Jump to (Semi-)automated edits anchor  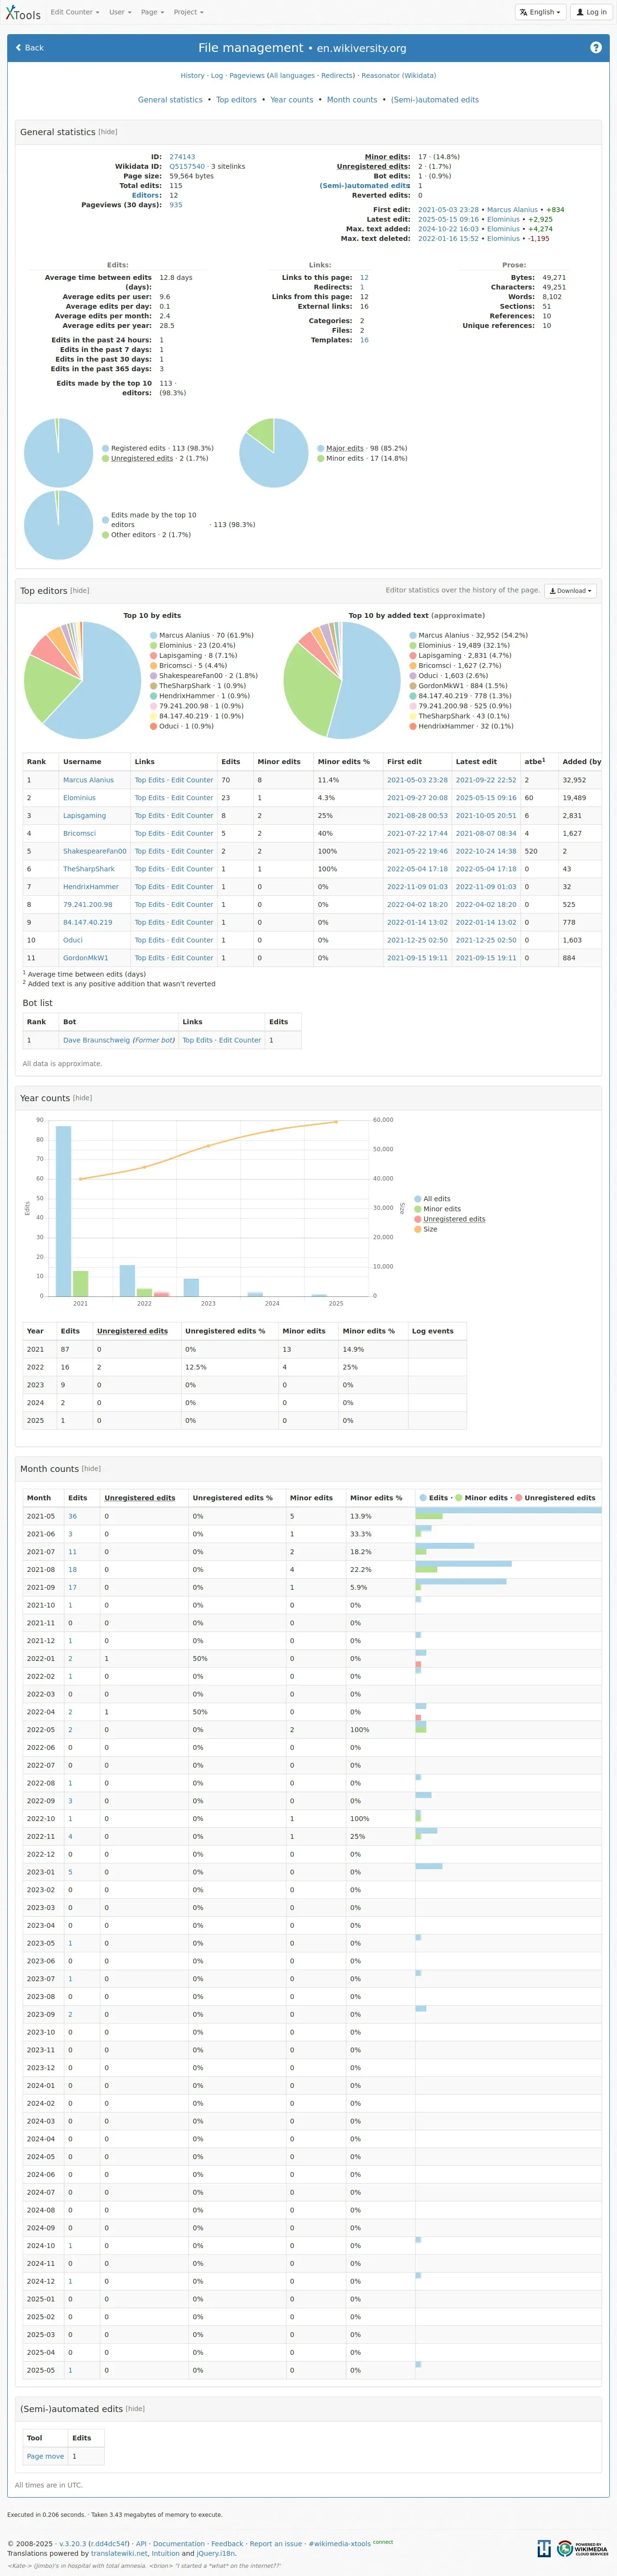point(435,100)
